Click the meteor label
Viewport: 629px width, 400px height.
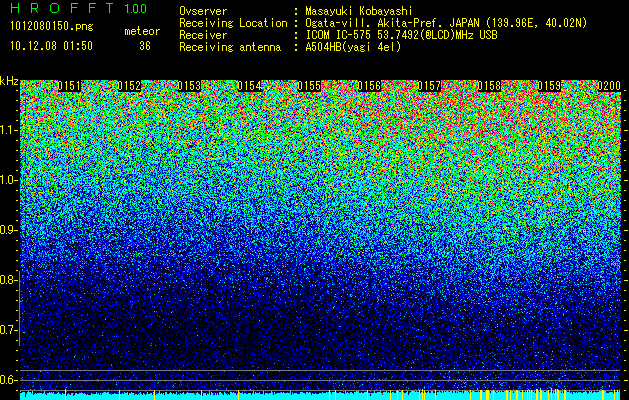142,31
